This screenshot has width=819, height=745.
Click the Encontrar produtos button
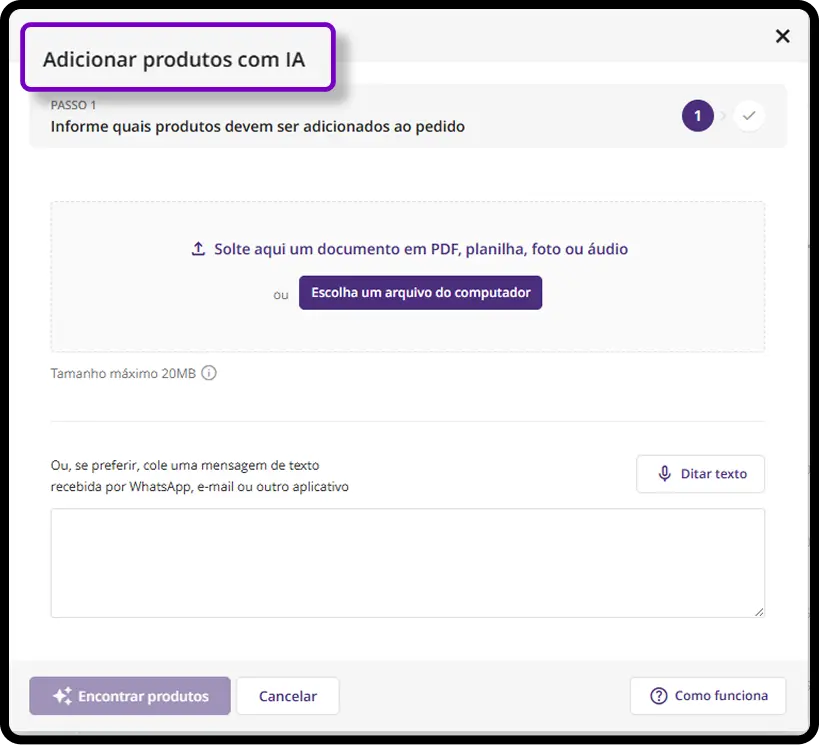pyautogui.click(x=130, y=696)
